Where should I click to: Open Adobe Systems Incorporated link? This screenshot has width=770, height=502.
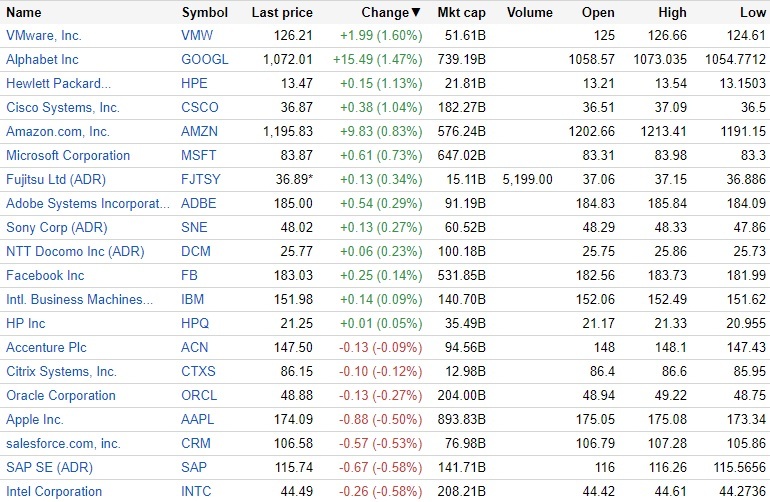click(88, 203)
